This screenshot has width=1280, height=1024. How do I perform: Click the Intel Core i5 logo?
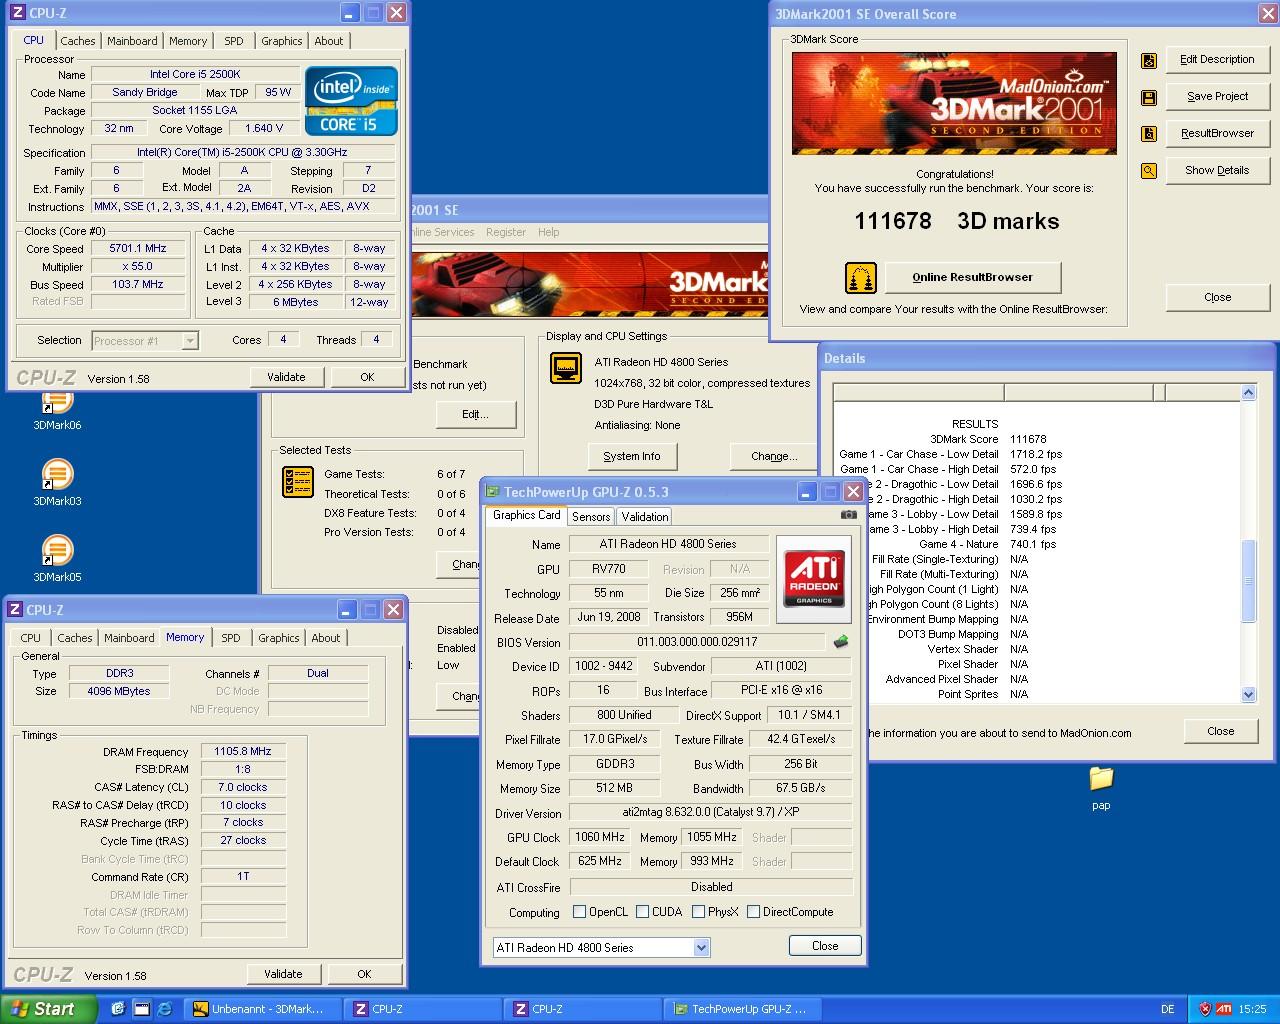point(351,101)
